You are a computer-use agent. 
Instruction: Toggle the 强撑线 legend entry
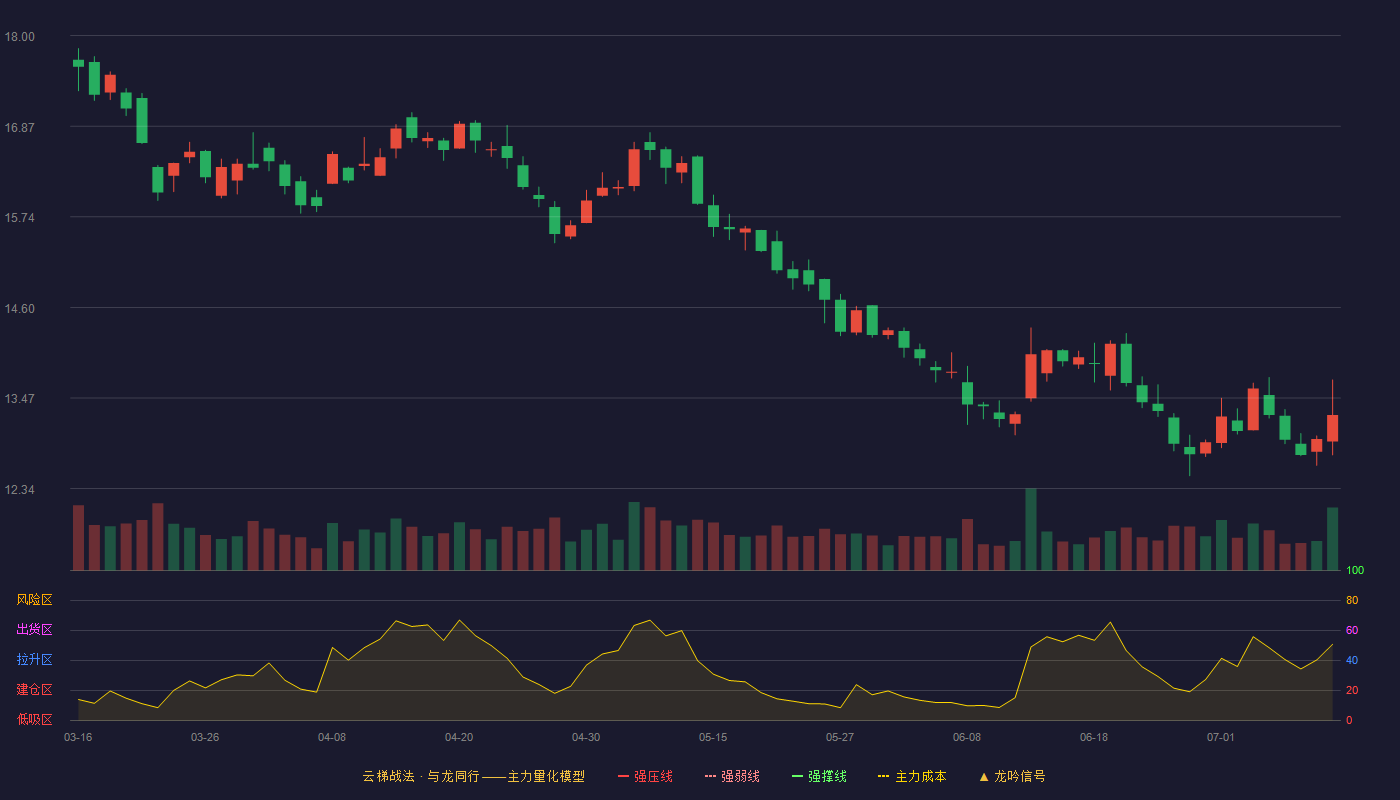point(819,776)
